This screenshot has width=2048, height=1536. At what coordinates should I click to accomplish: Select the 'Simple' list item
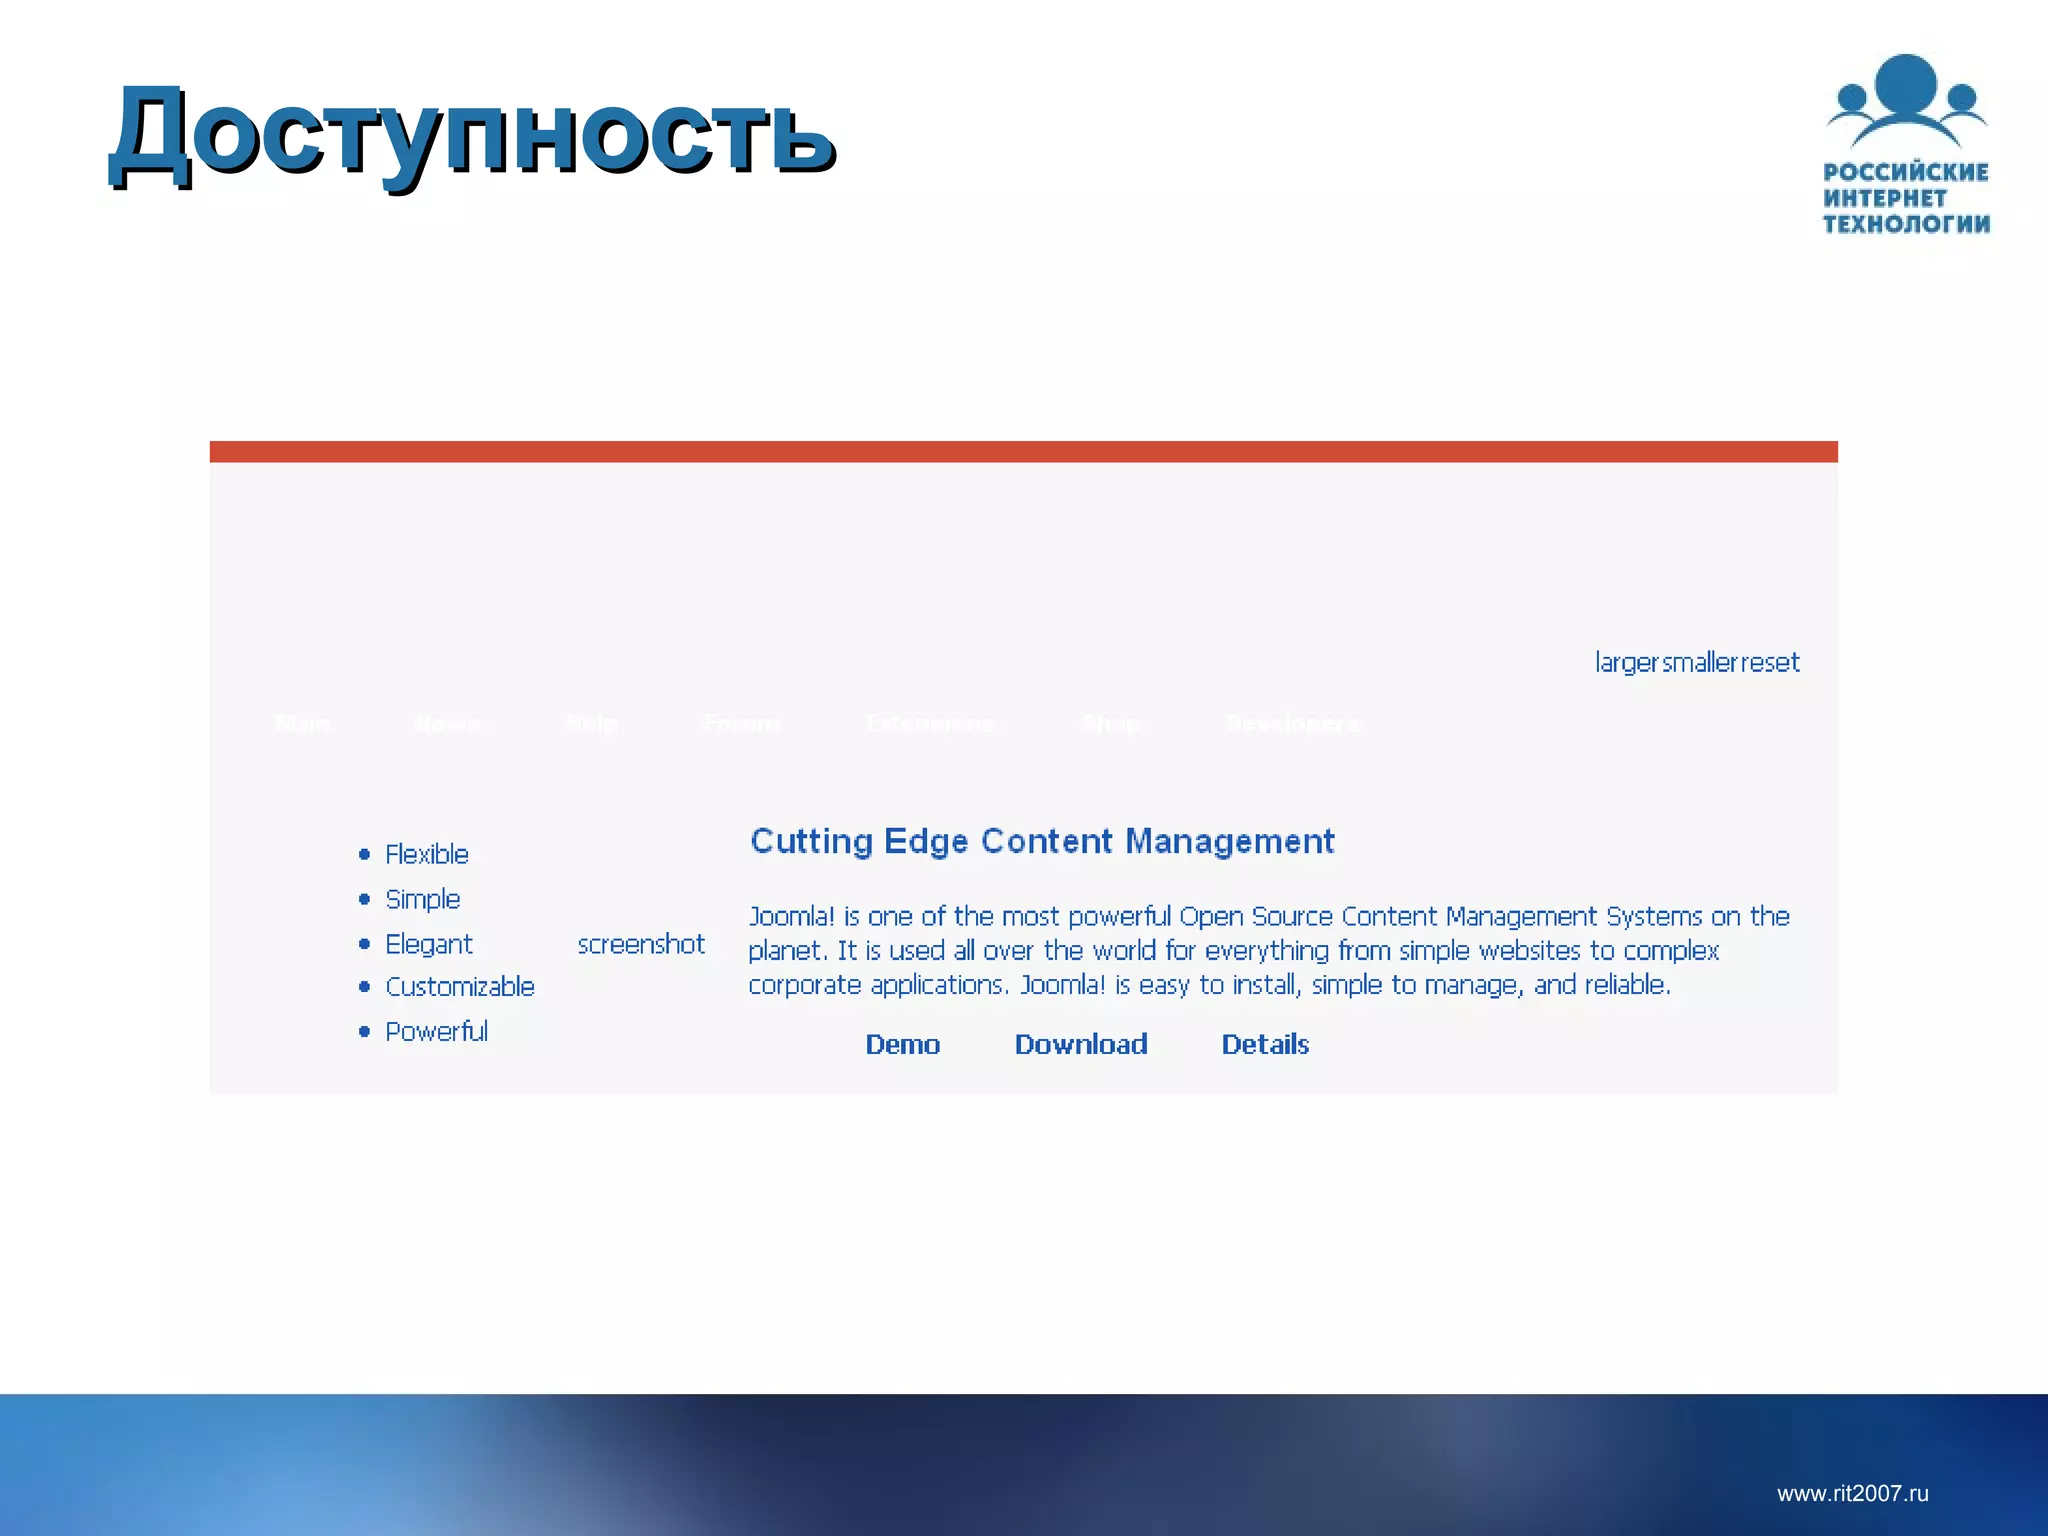(423, 899)
